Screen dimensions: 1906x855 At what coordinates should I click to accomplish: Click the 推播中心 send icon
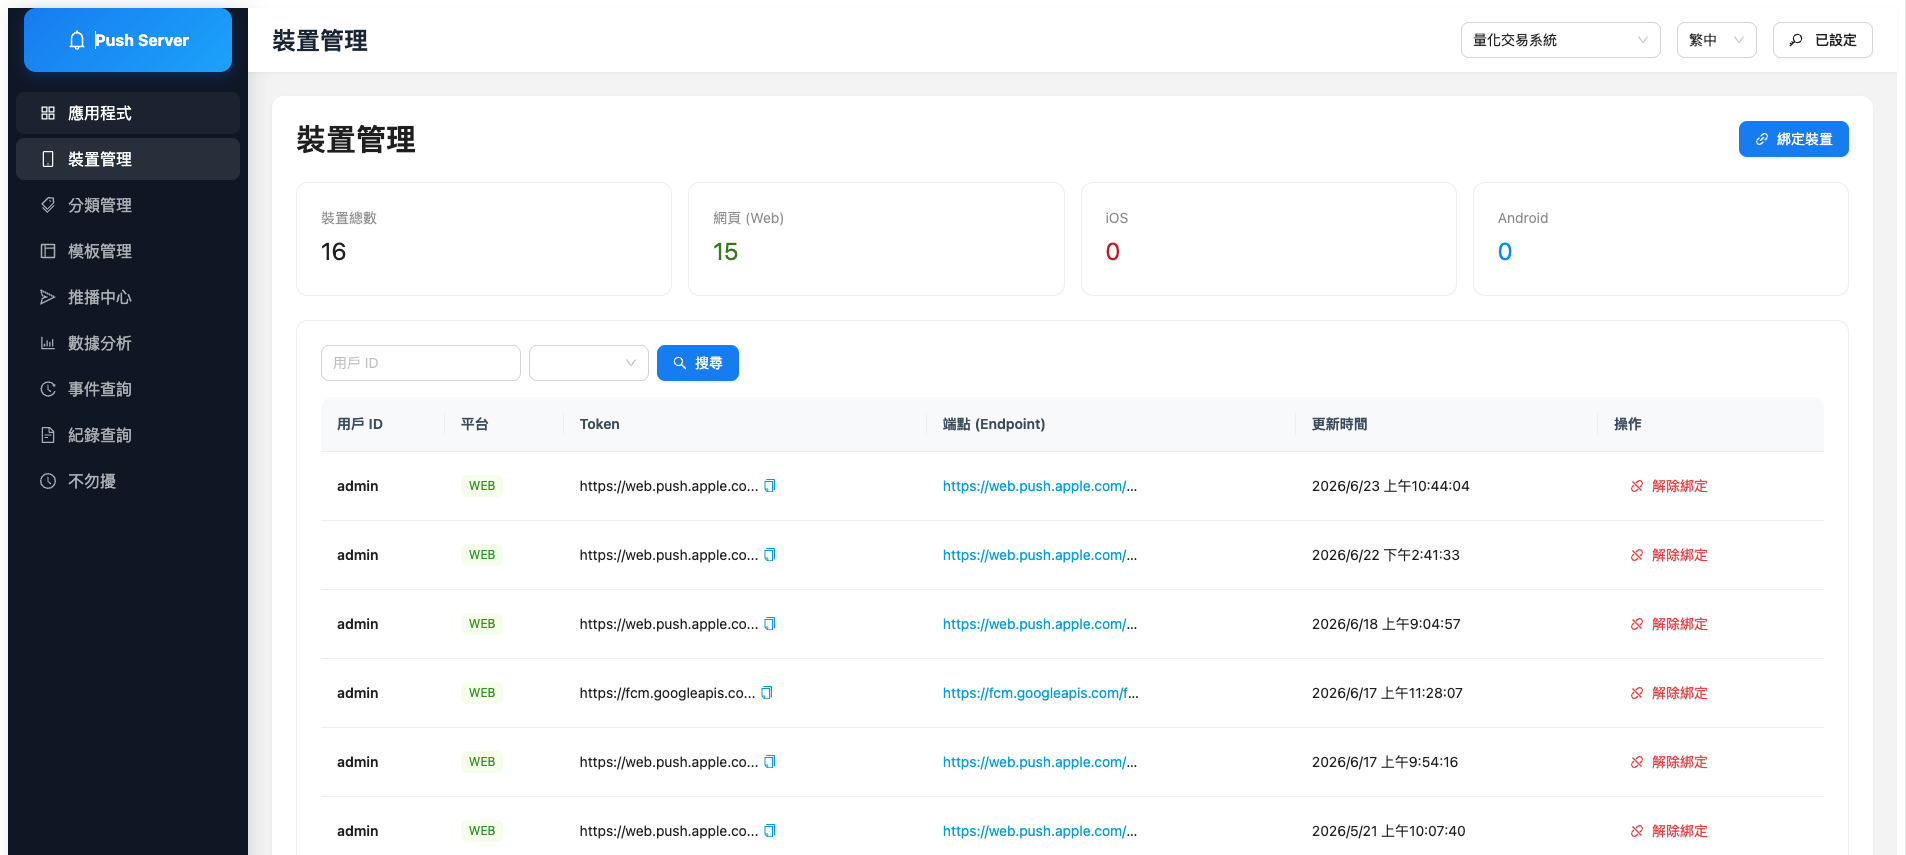point(48,297)
